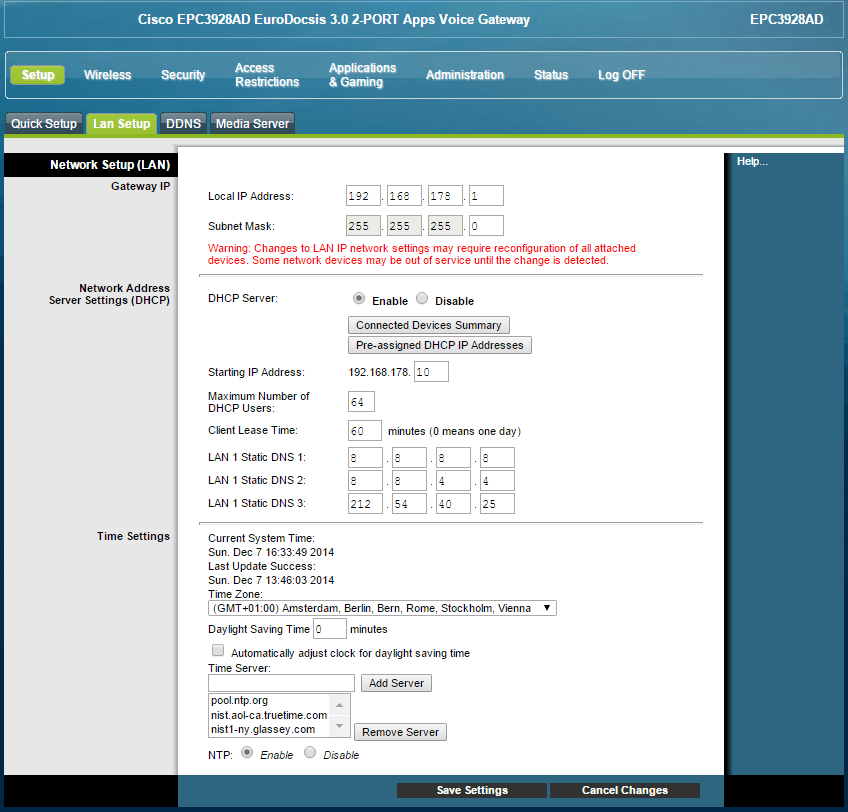Click time server list scroll up arrow
848x812 pixels.
(339, 705)
